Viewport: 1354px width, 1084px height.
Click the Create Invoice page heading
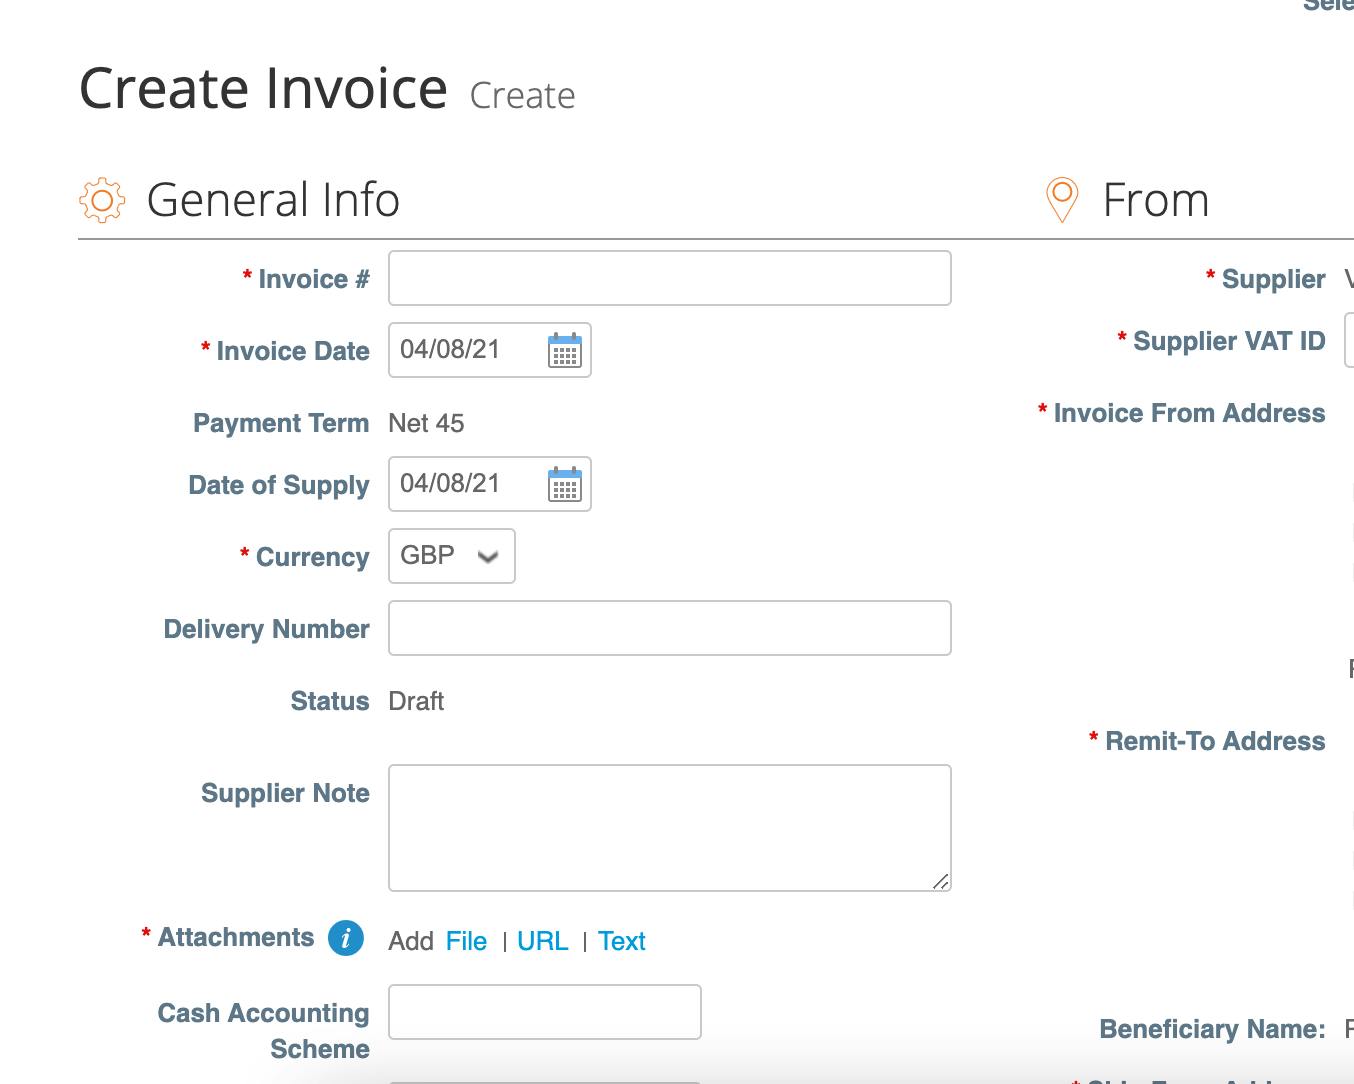click(x=263, y=88)
